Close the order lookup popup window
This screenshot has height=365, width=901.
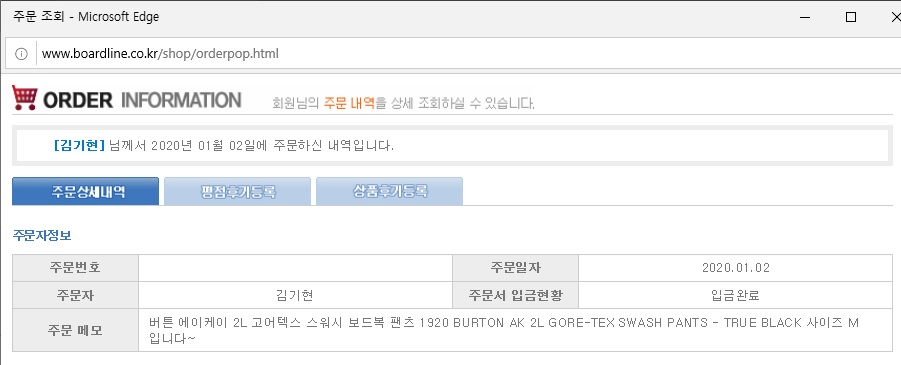click(895, 17)
